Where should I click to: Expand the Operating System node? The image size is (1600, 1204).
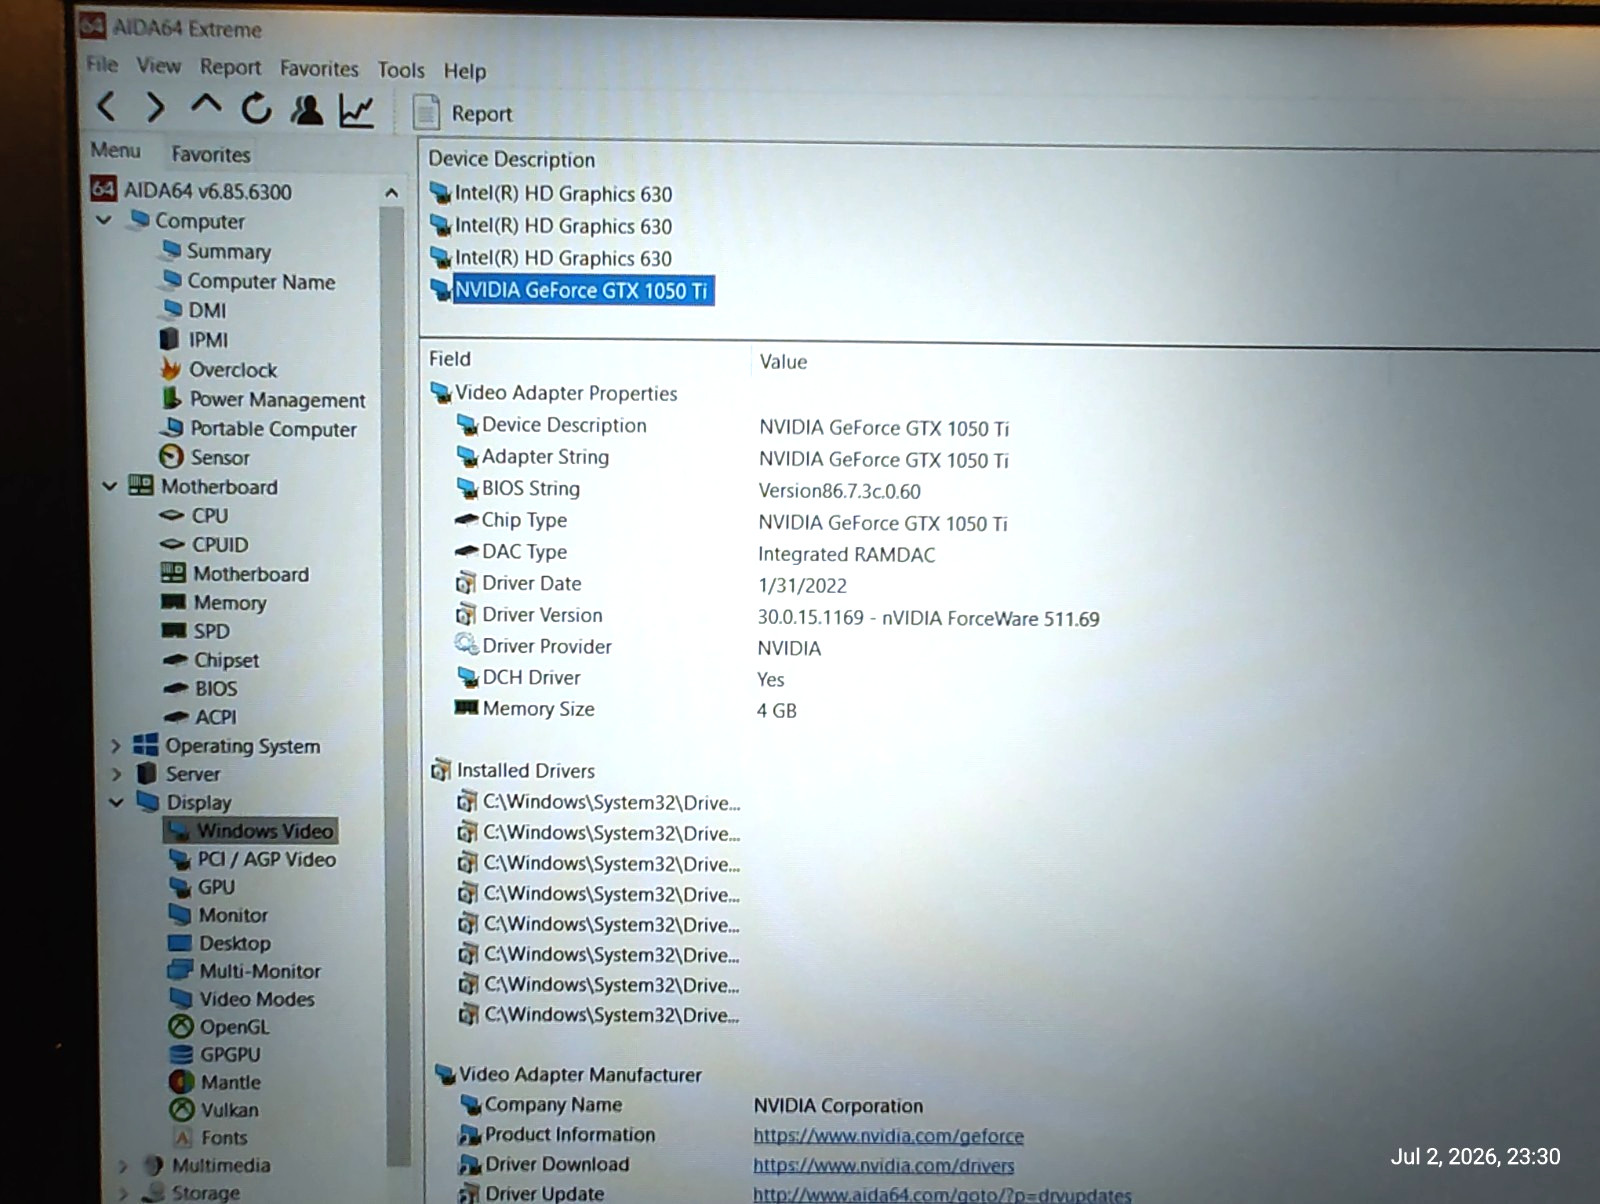pos(115,746)
